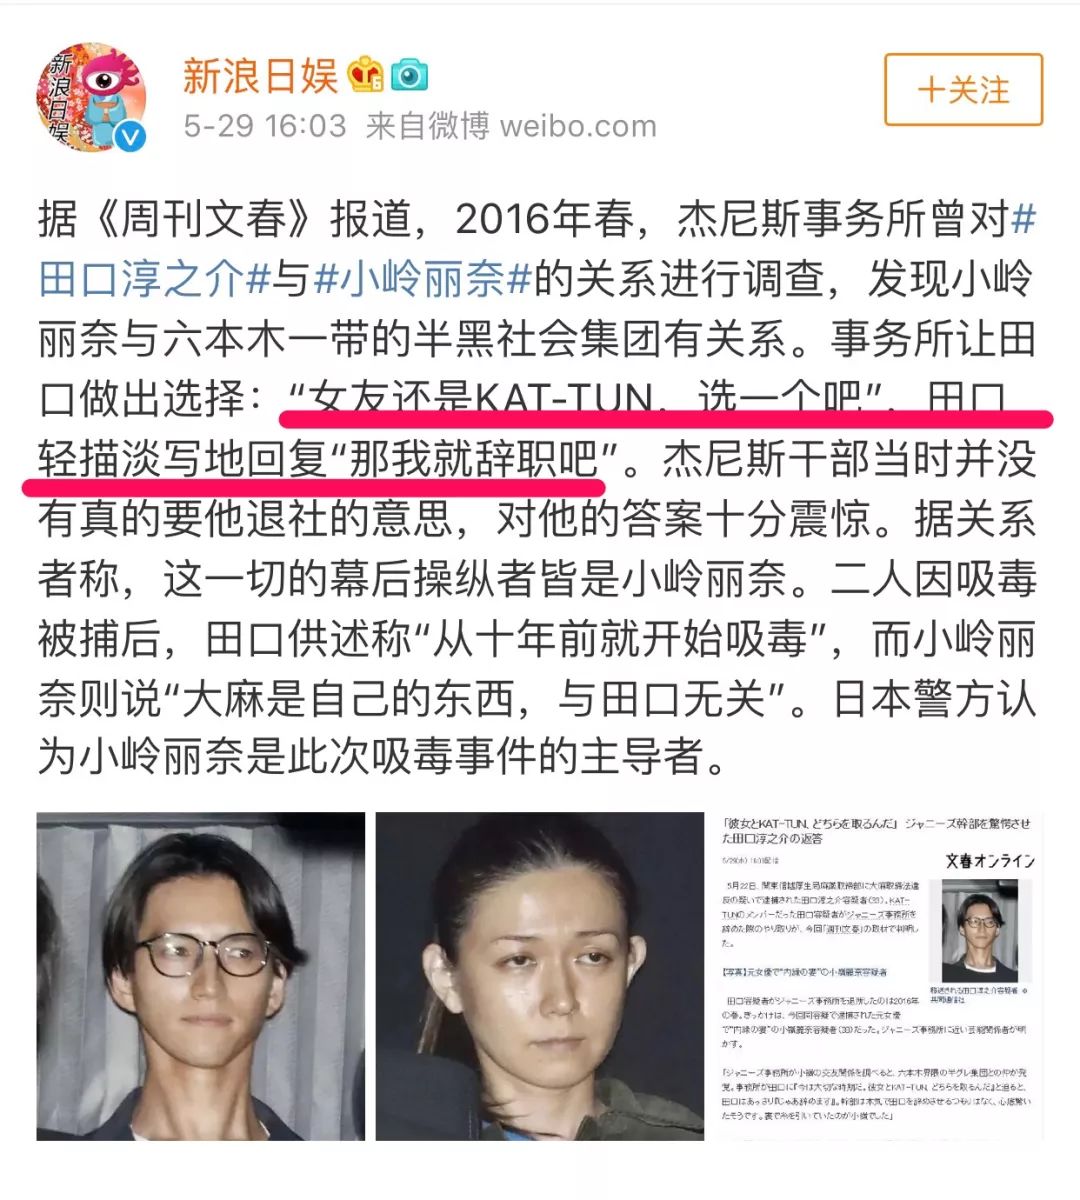View the photo of man with glasses
The height and width of the screenshot is (1200, 1080).
201,976
